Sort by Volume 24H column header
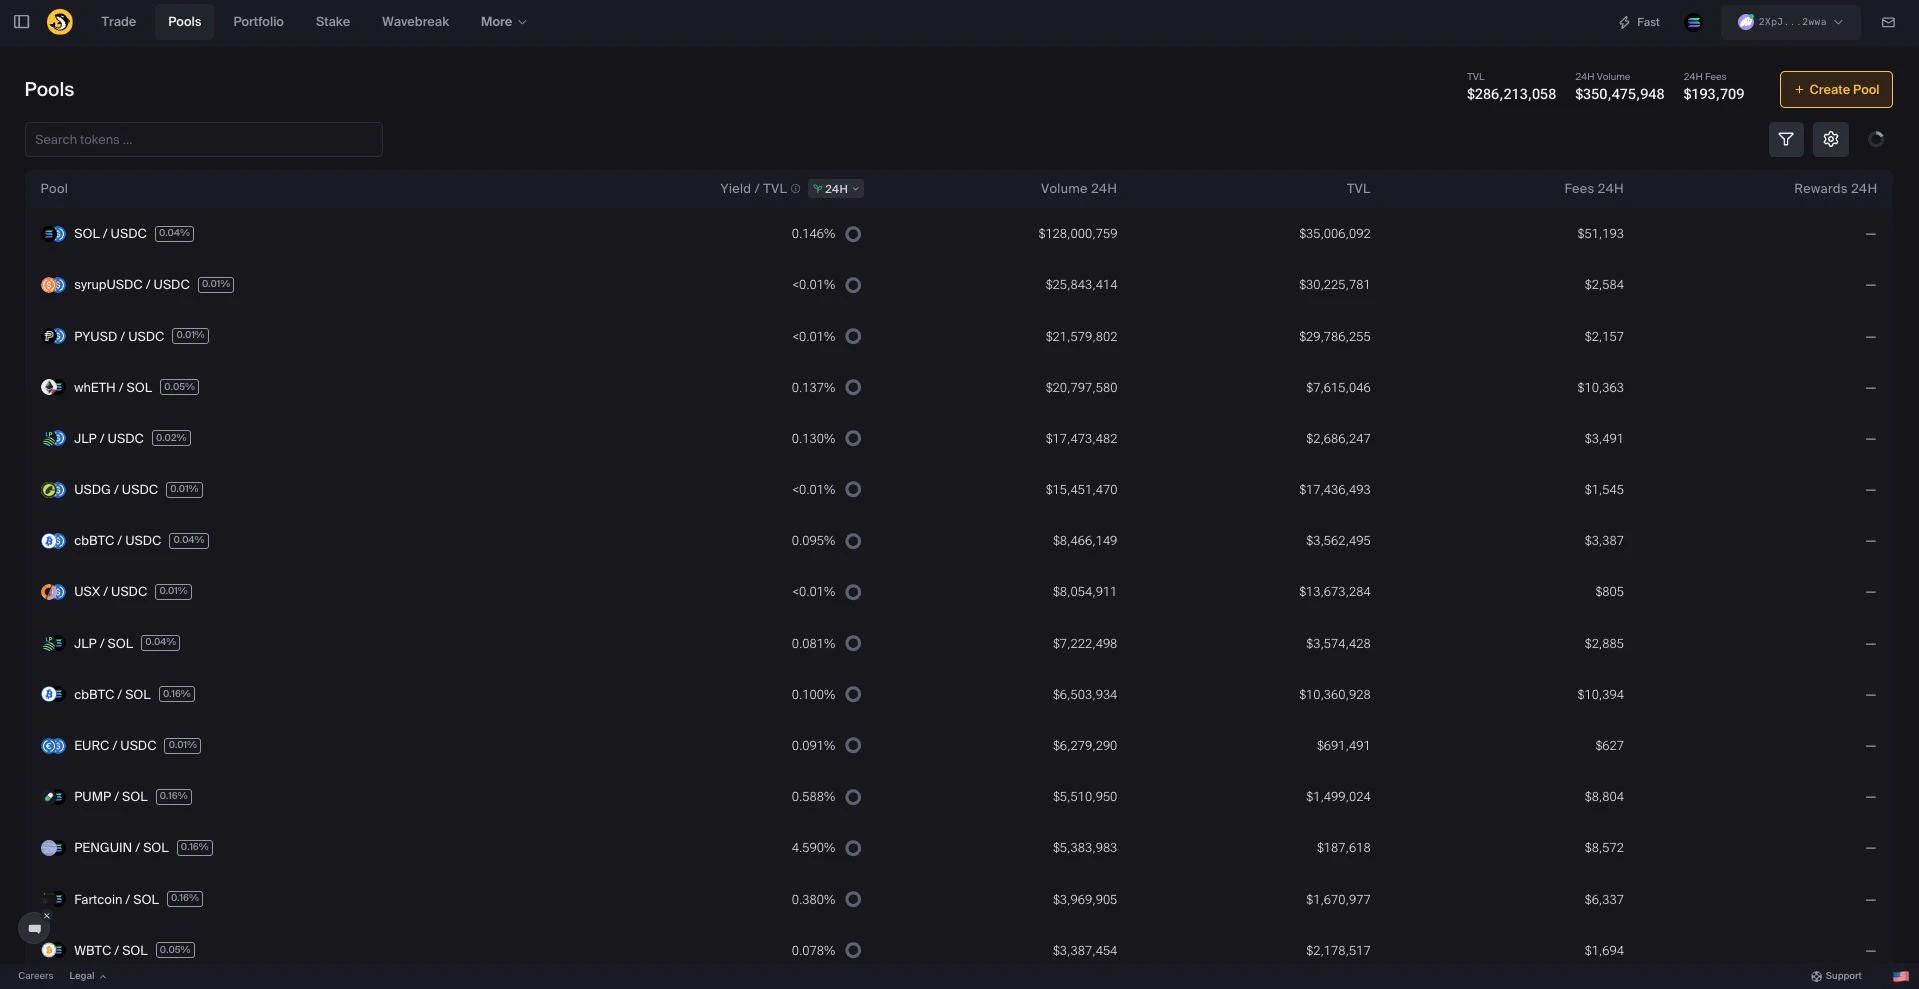The width and height of the screenshot is (1919, 989). click(x=1078, y=188)
